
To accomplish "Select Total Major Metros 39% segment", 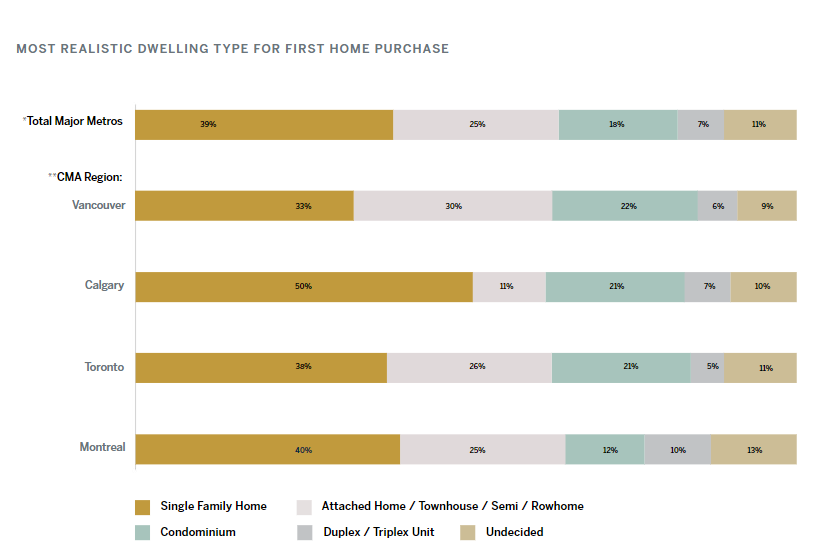I will click(x=264, y=125).
